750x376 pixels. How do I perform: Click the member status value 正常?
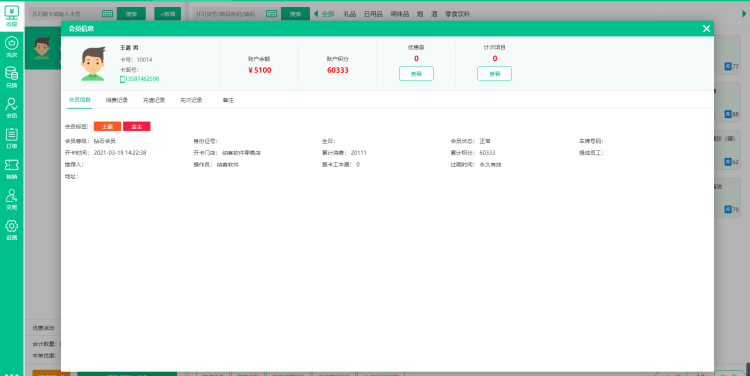tap(485, 141)
